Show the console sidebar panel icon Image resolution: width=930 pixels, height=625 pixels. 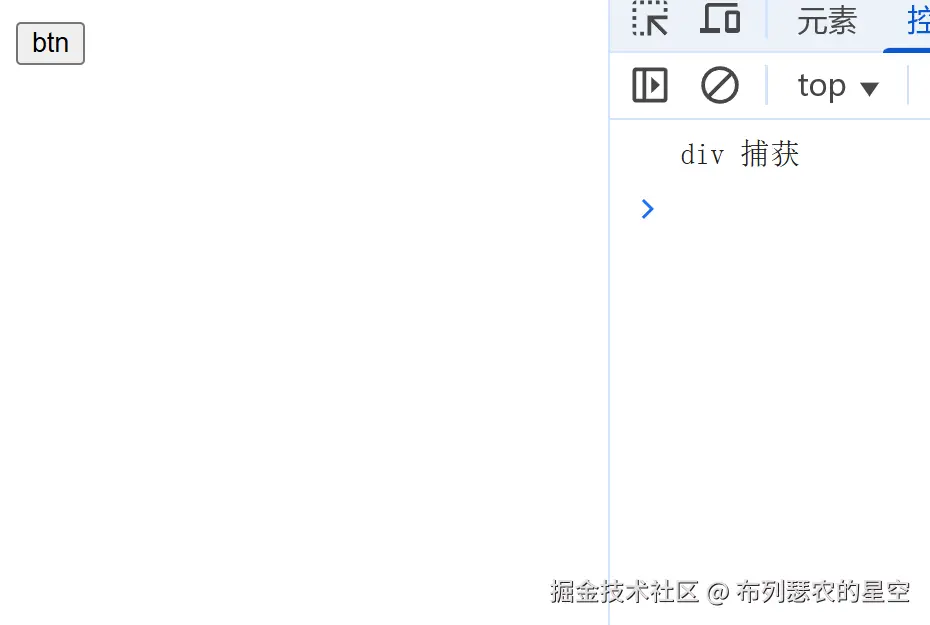click(650, 85)
